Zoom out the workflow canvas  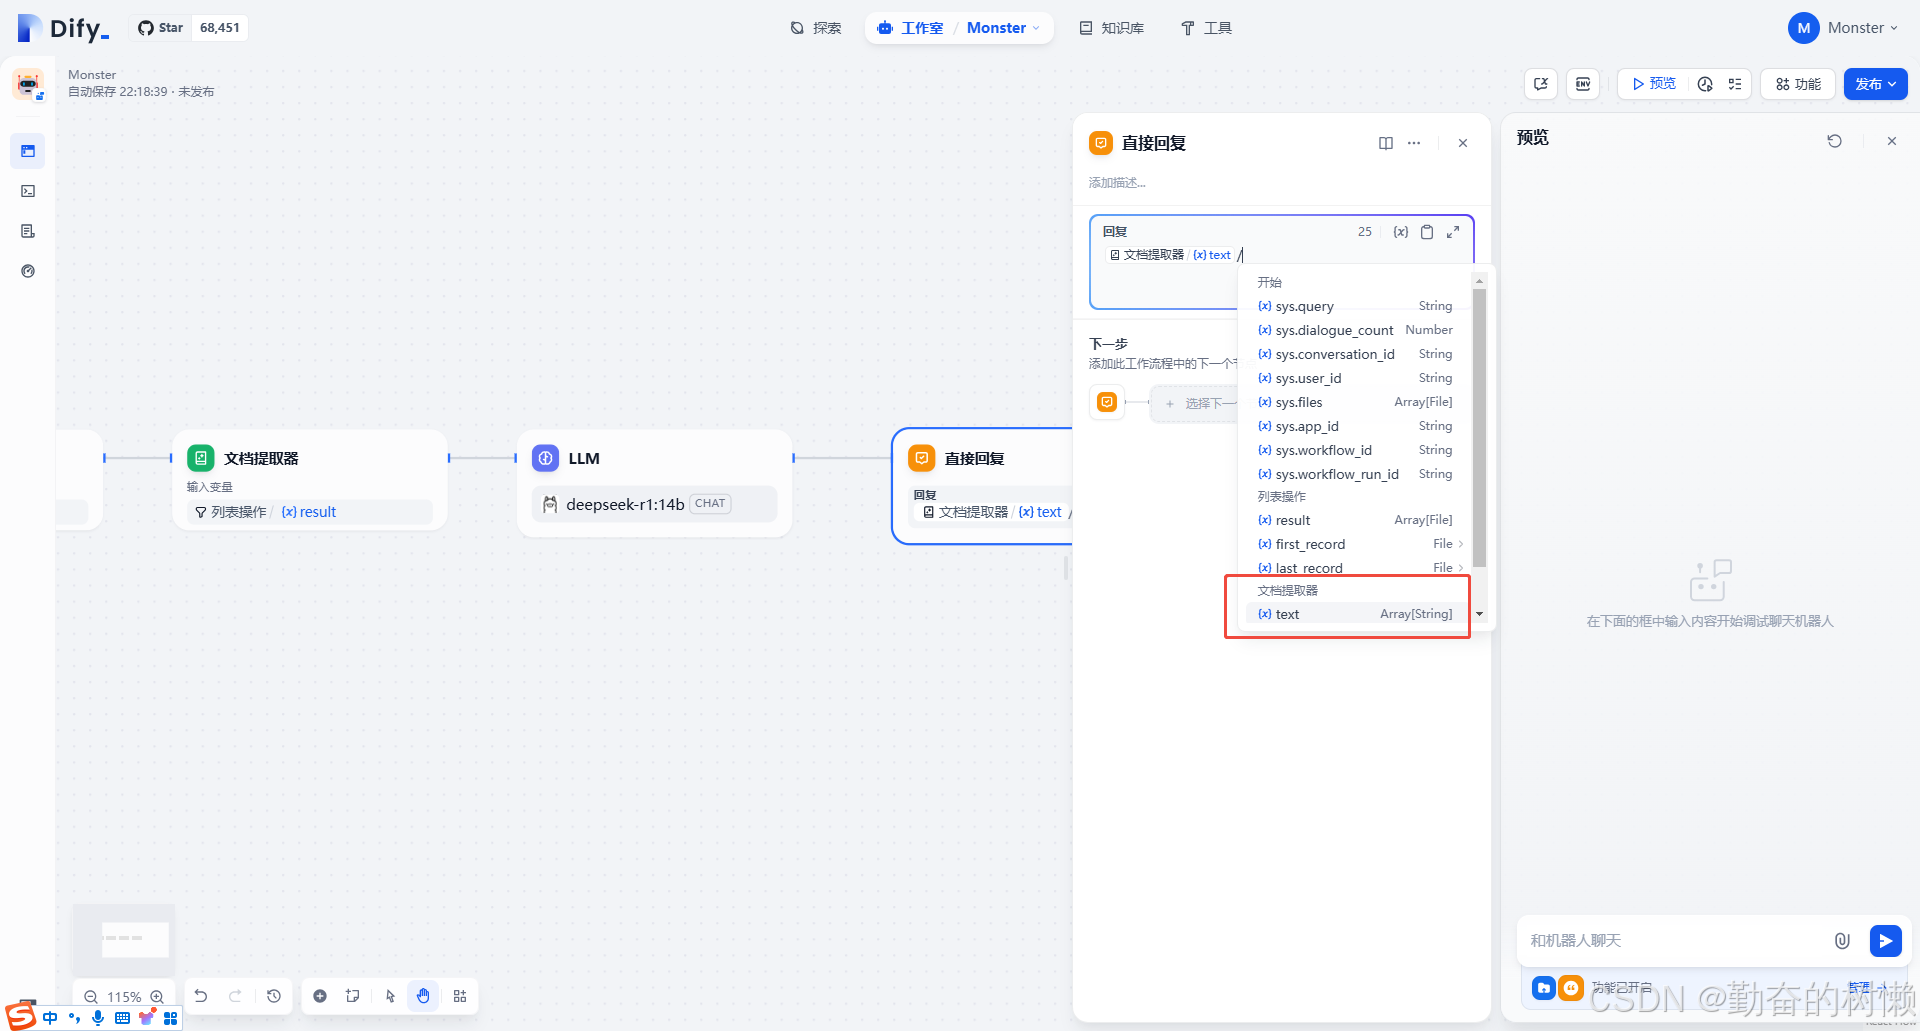pos(91,997)
